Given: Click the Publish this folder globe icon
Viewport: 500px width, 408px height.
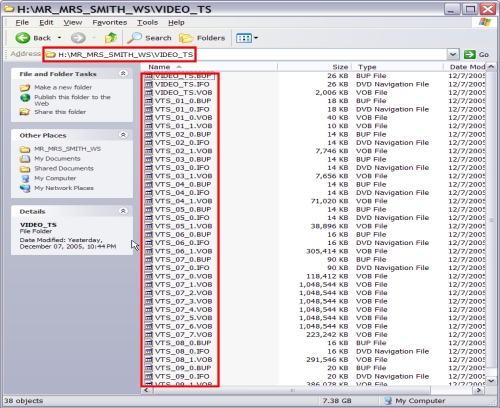Looking at the screenshot, I should [25, 98].
